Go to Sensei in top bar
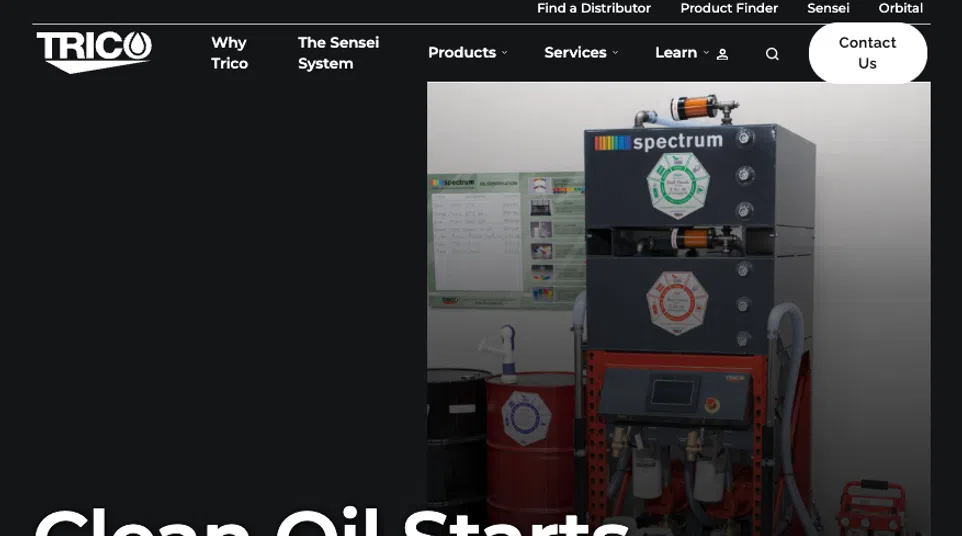The image size is (962, 536). click(x=828, y=9)
